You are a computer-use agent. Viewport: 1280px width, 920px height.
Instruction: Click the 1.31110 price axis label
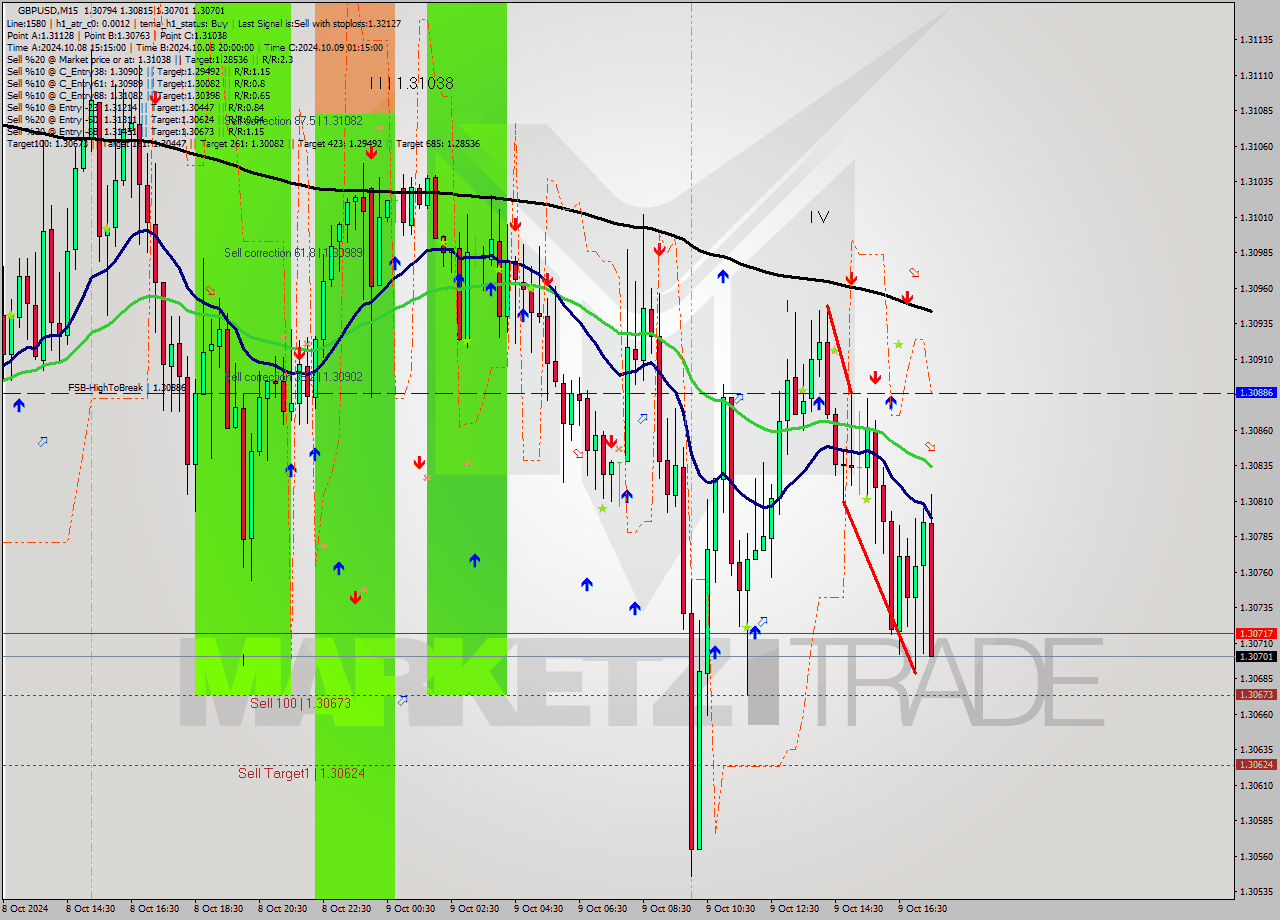tap(1256, 76)
